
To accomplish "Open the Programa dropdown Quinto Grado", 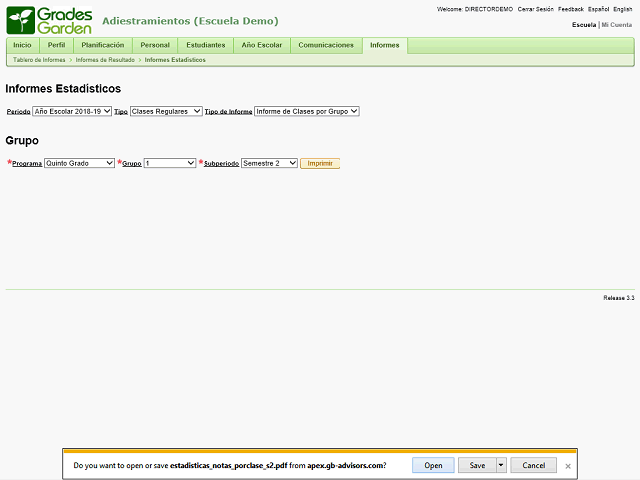I will (80, 163).
